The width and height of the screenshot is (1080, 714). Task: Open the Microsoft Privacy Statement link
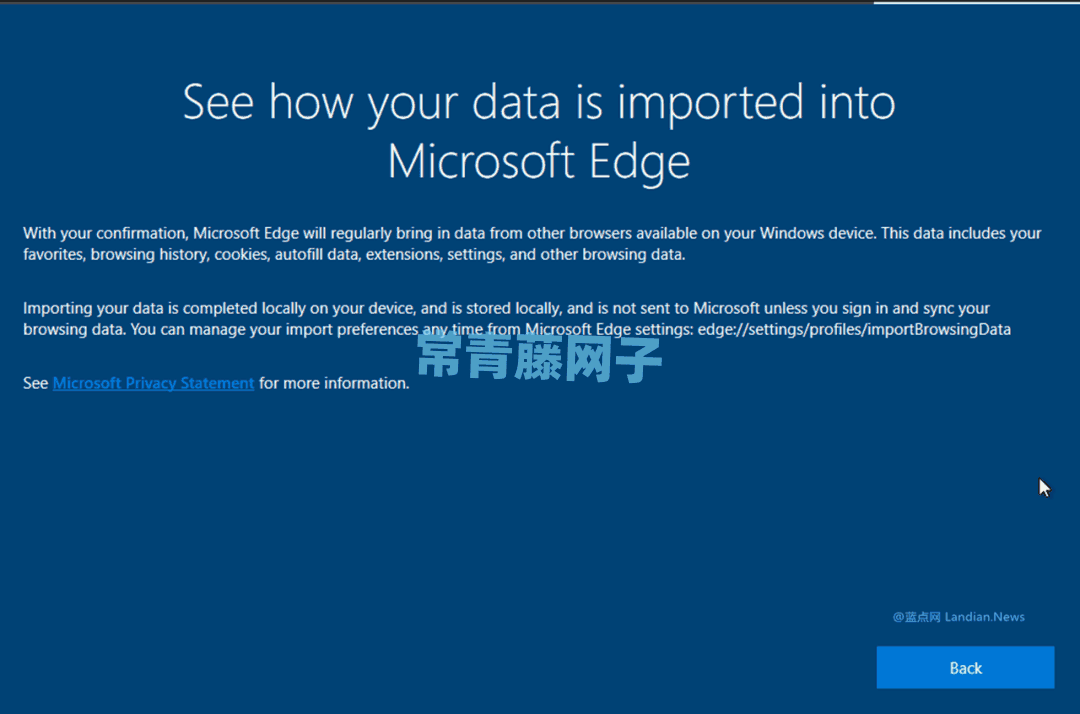point(153,384)
